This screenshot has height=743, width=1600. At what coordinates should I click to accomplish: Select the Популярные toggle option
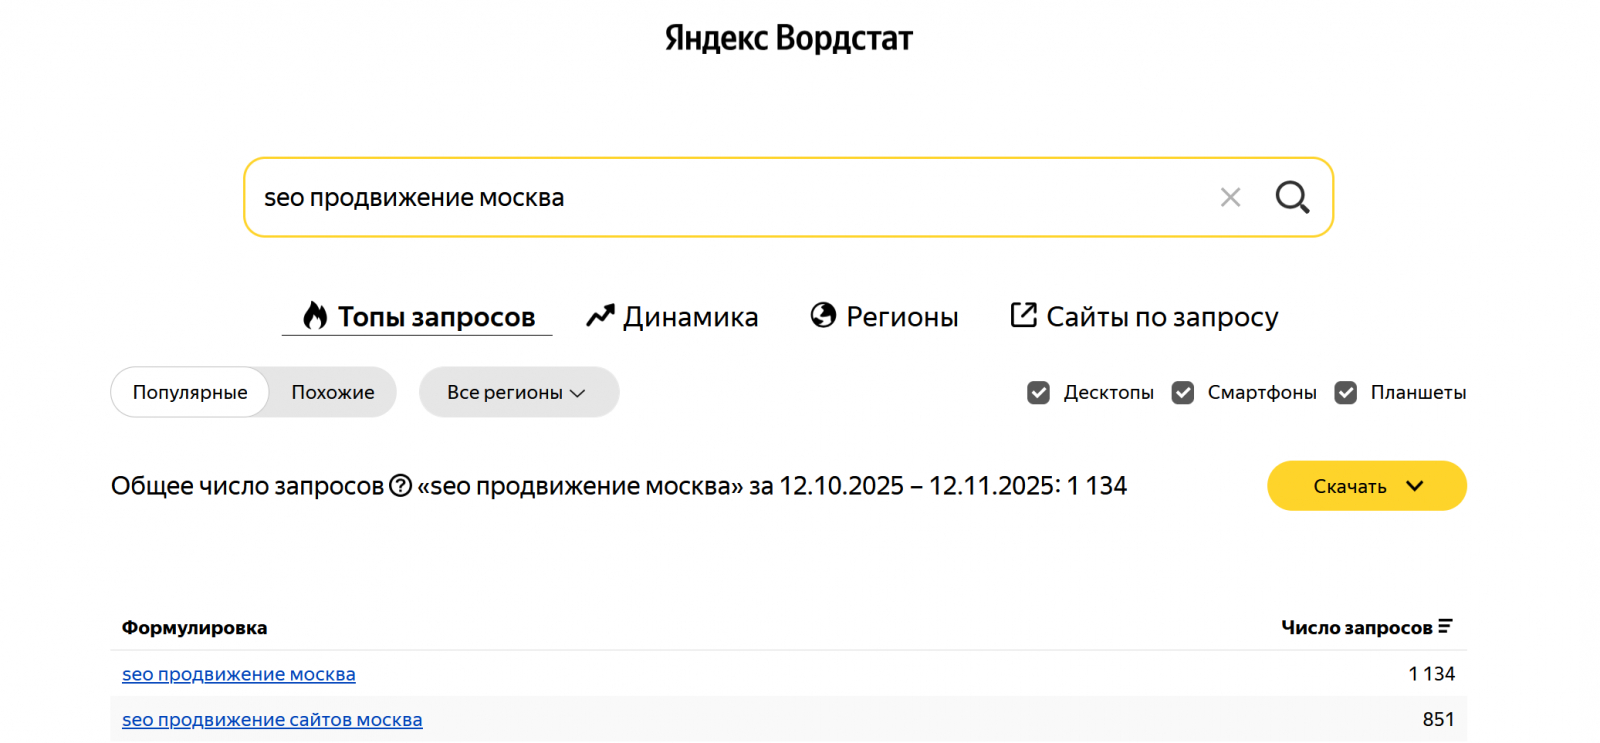(190, 393)
